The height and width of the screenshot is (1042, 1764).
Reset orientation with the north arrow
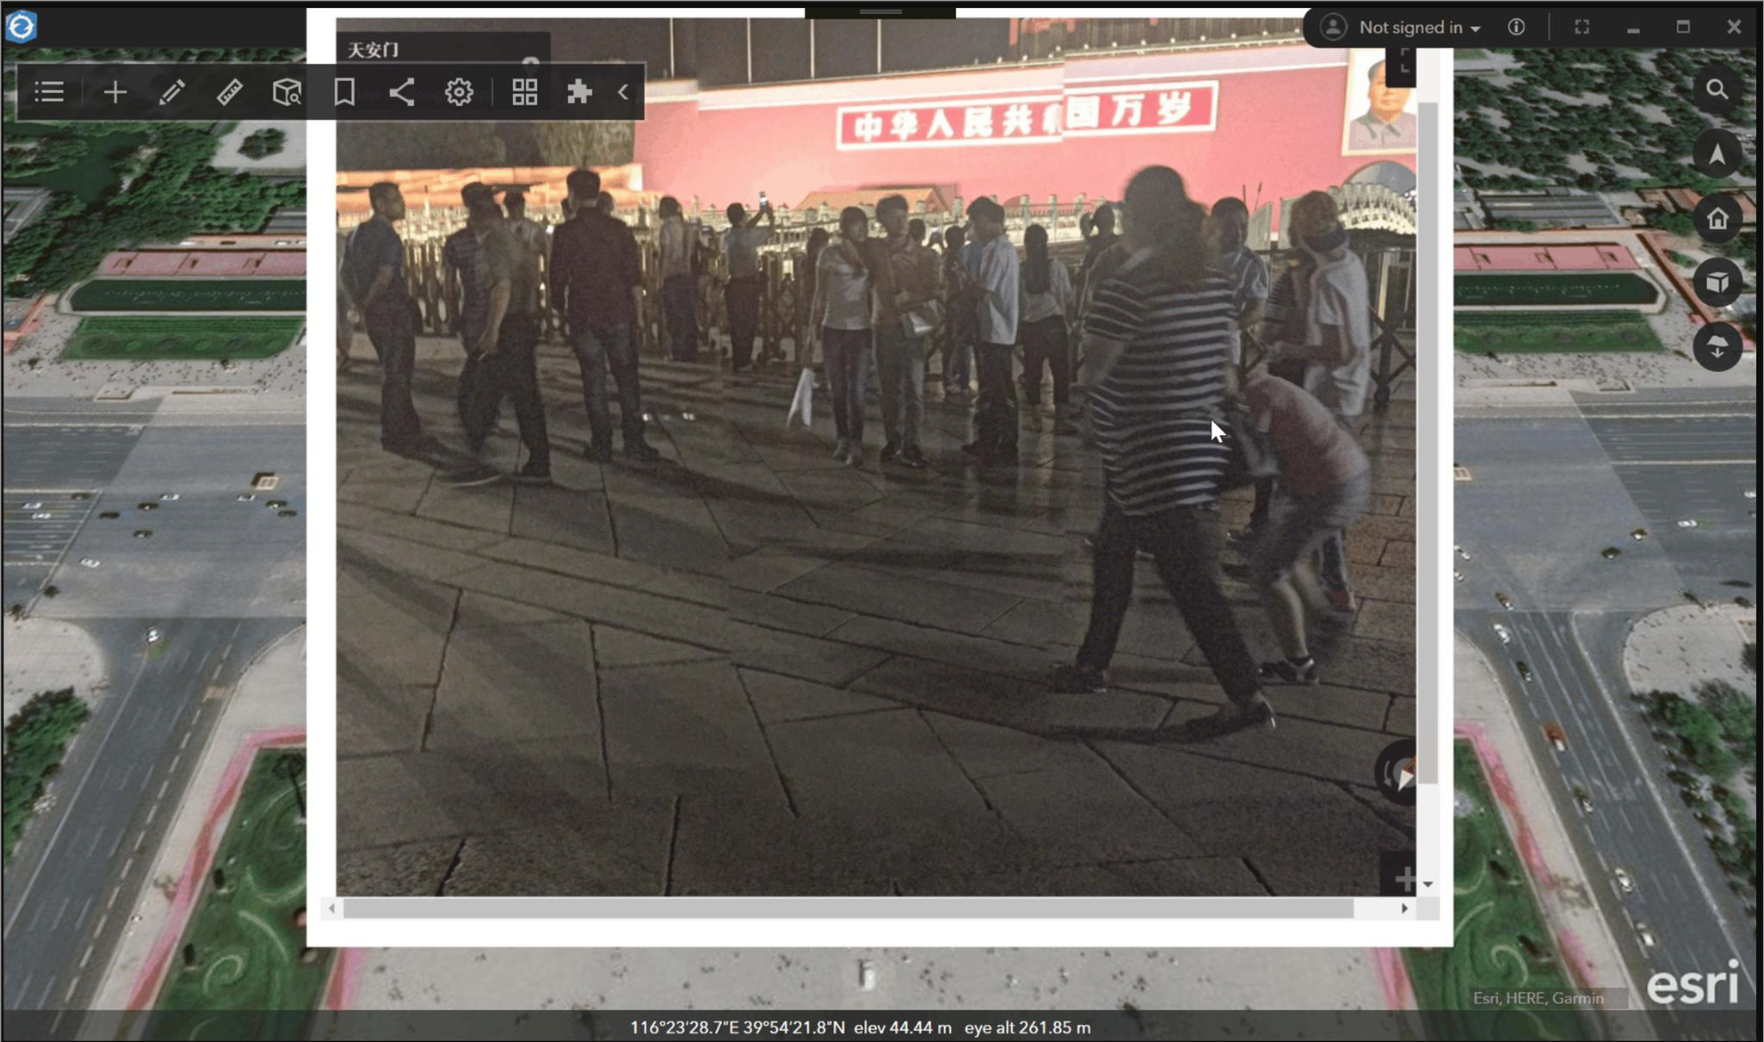coord(1717,154)
